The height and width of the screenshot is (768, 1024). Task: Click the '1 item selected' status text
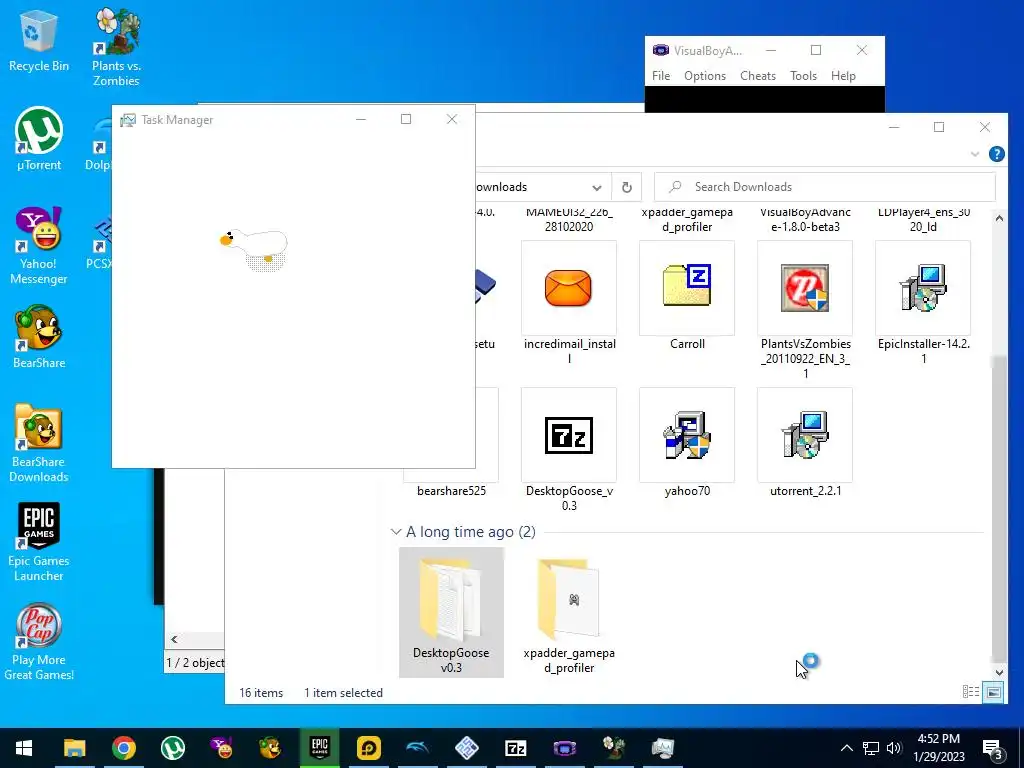[344, 693]
